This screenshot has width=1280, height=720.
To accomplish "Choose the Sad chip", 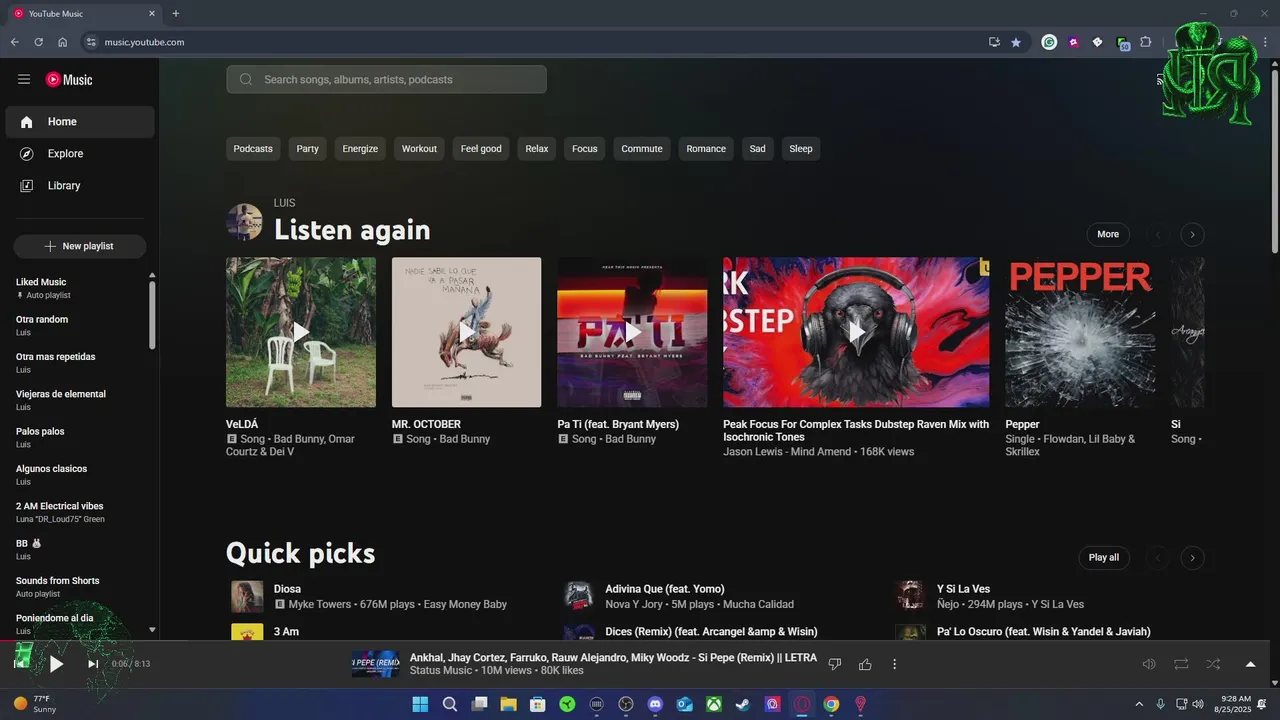I will tap(758, 149).
